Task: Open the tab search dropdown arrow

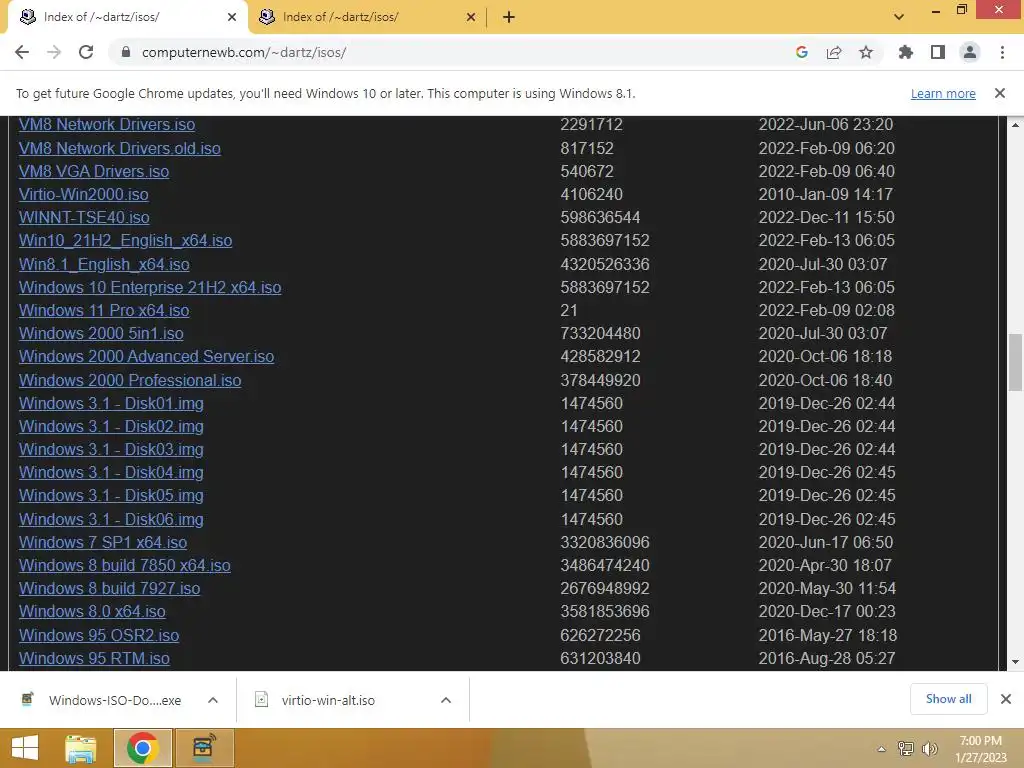Action: point(899,17)
